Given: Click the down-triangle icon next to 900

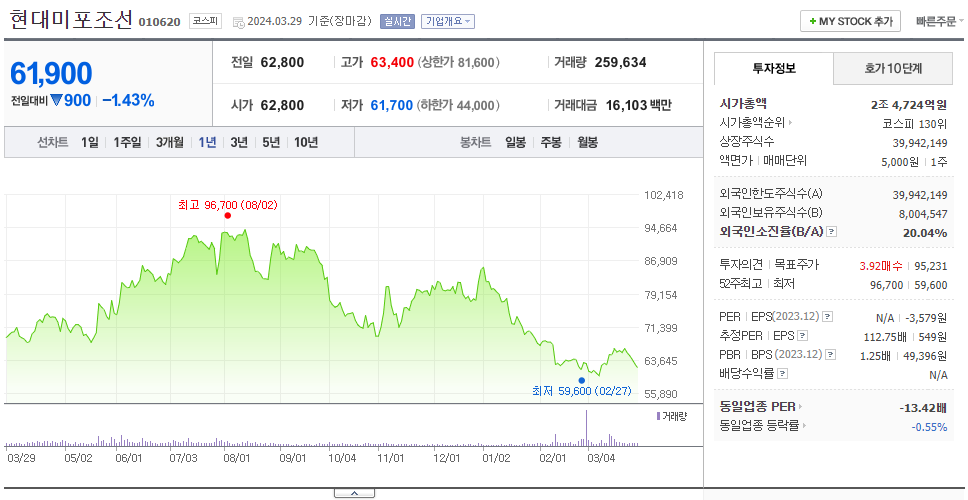Looking at the screenshot, I should (56, 101).
